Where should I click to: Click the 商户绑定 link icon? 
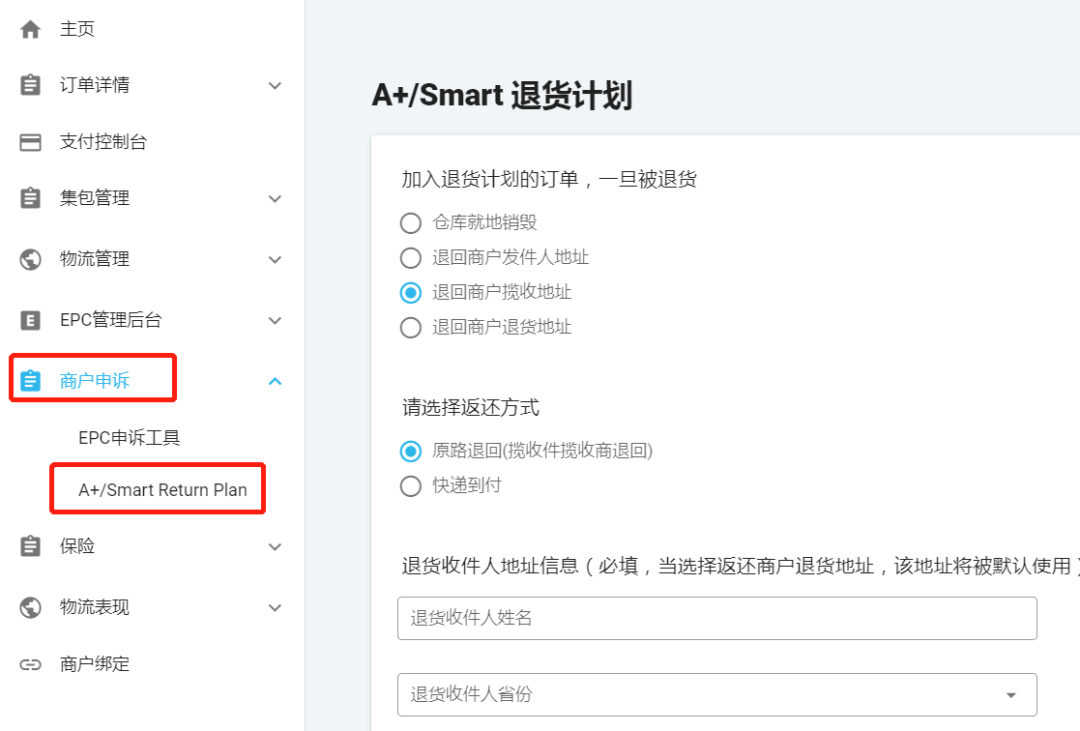29,663
